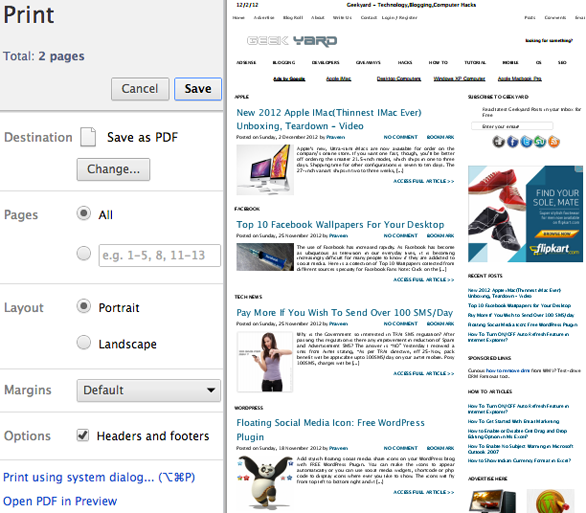The width and height of the screenshot is (586, 513).
Task: Click the Change... destination button
Action: point(113,169)
